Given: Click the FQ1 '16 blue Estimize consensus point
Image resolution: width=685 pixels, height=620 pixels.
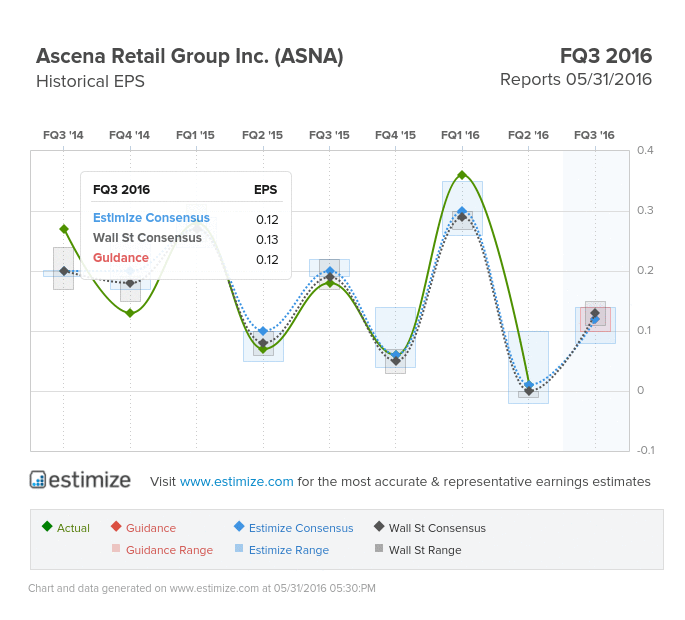Looking at the screenshot, I should click(462, 211).
